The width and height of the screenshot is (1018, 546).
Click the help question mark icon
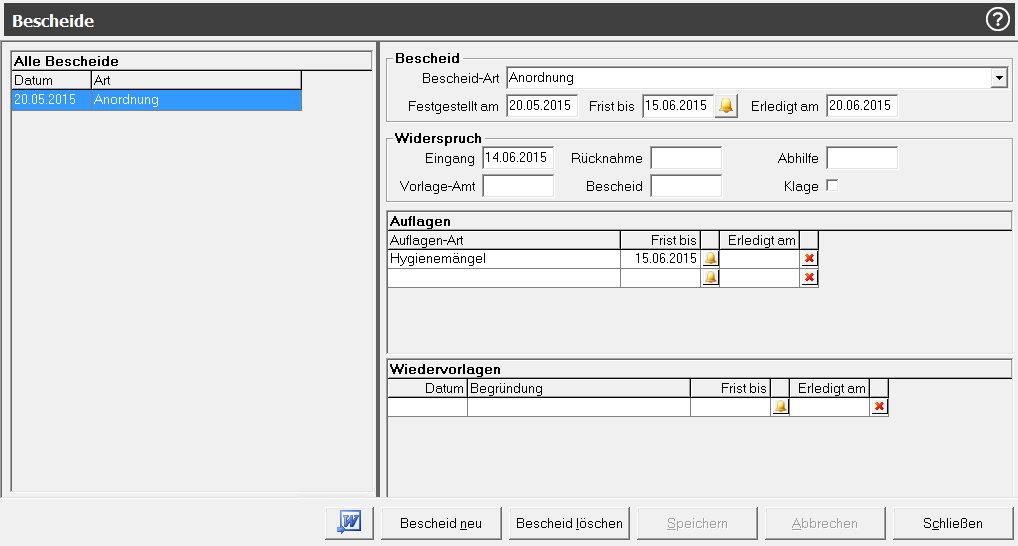997,20
